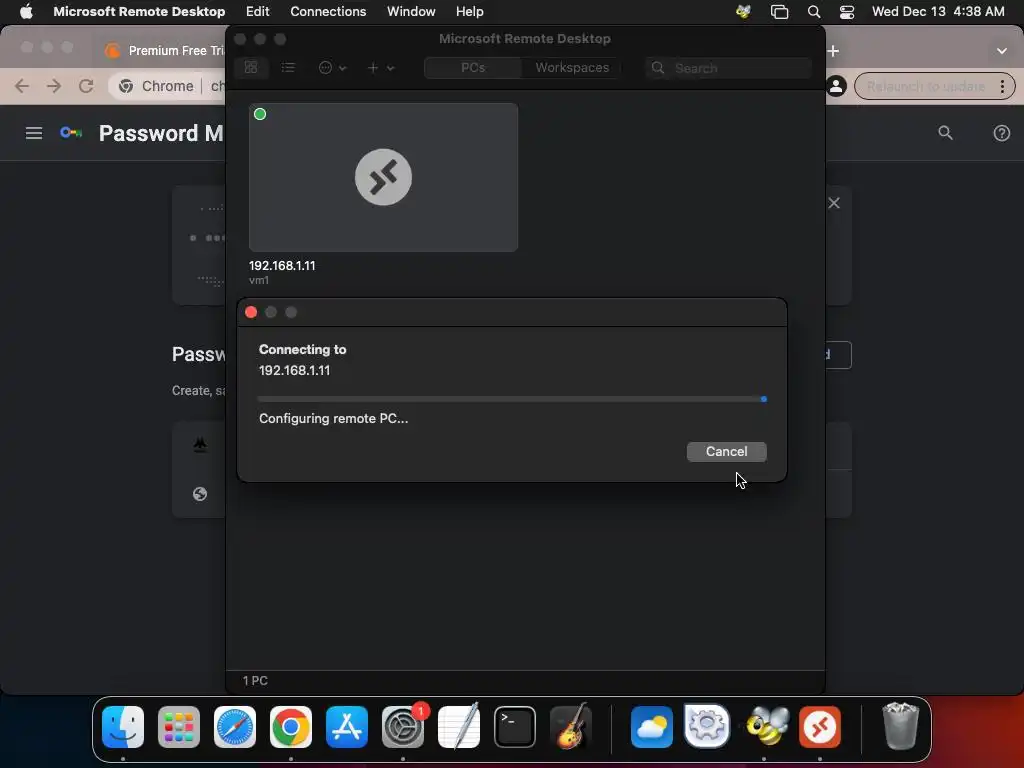
Task: Open the ellipsis actions dropdown
Action: [x=332, y=67]
